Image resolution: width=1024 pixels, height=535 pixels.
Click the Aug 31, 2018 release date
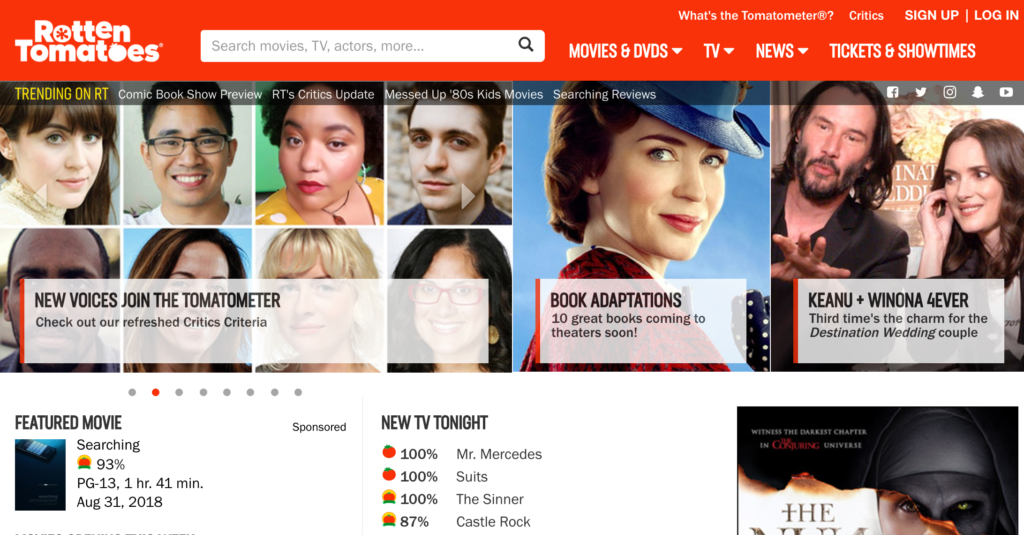point(120,502)
